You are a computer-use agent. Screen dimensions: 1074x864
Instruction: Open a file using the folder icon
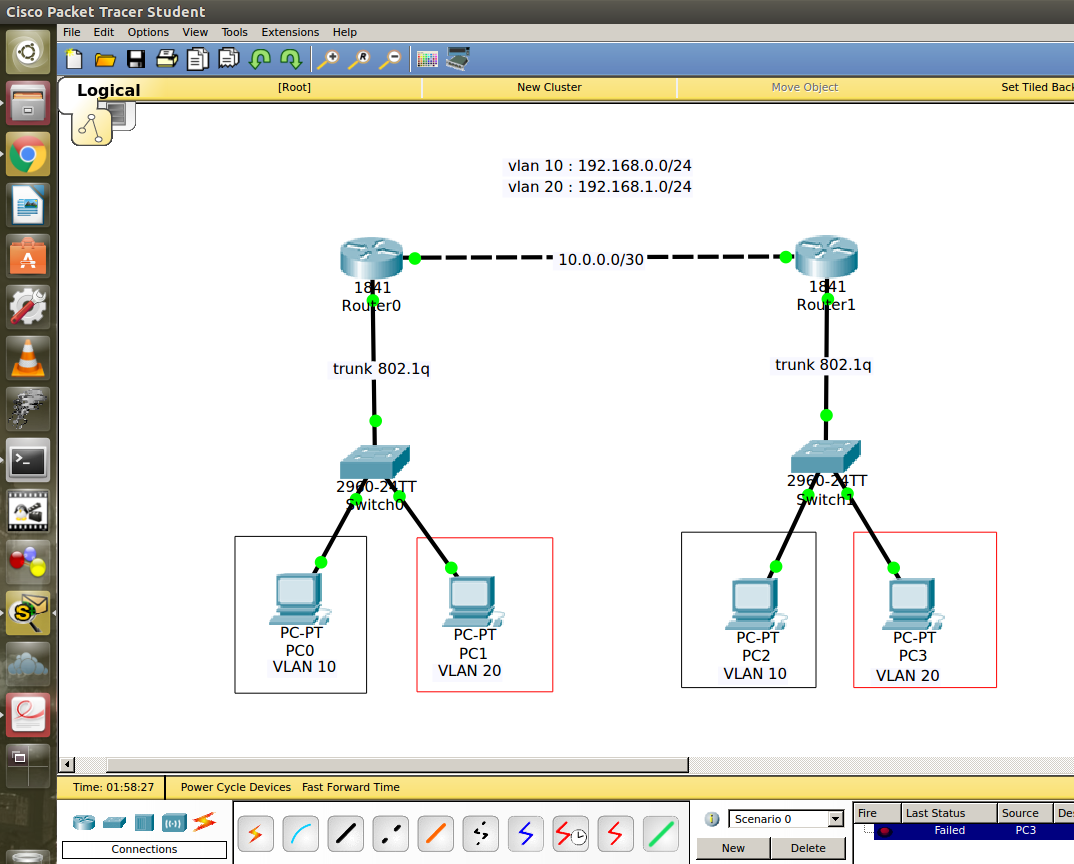click(x=105, y=60)
